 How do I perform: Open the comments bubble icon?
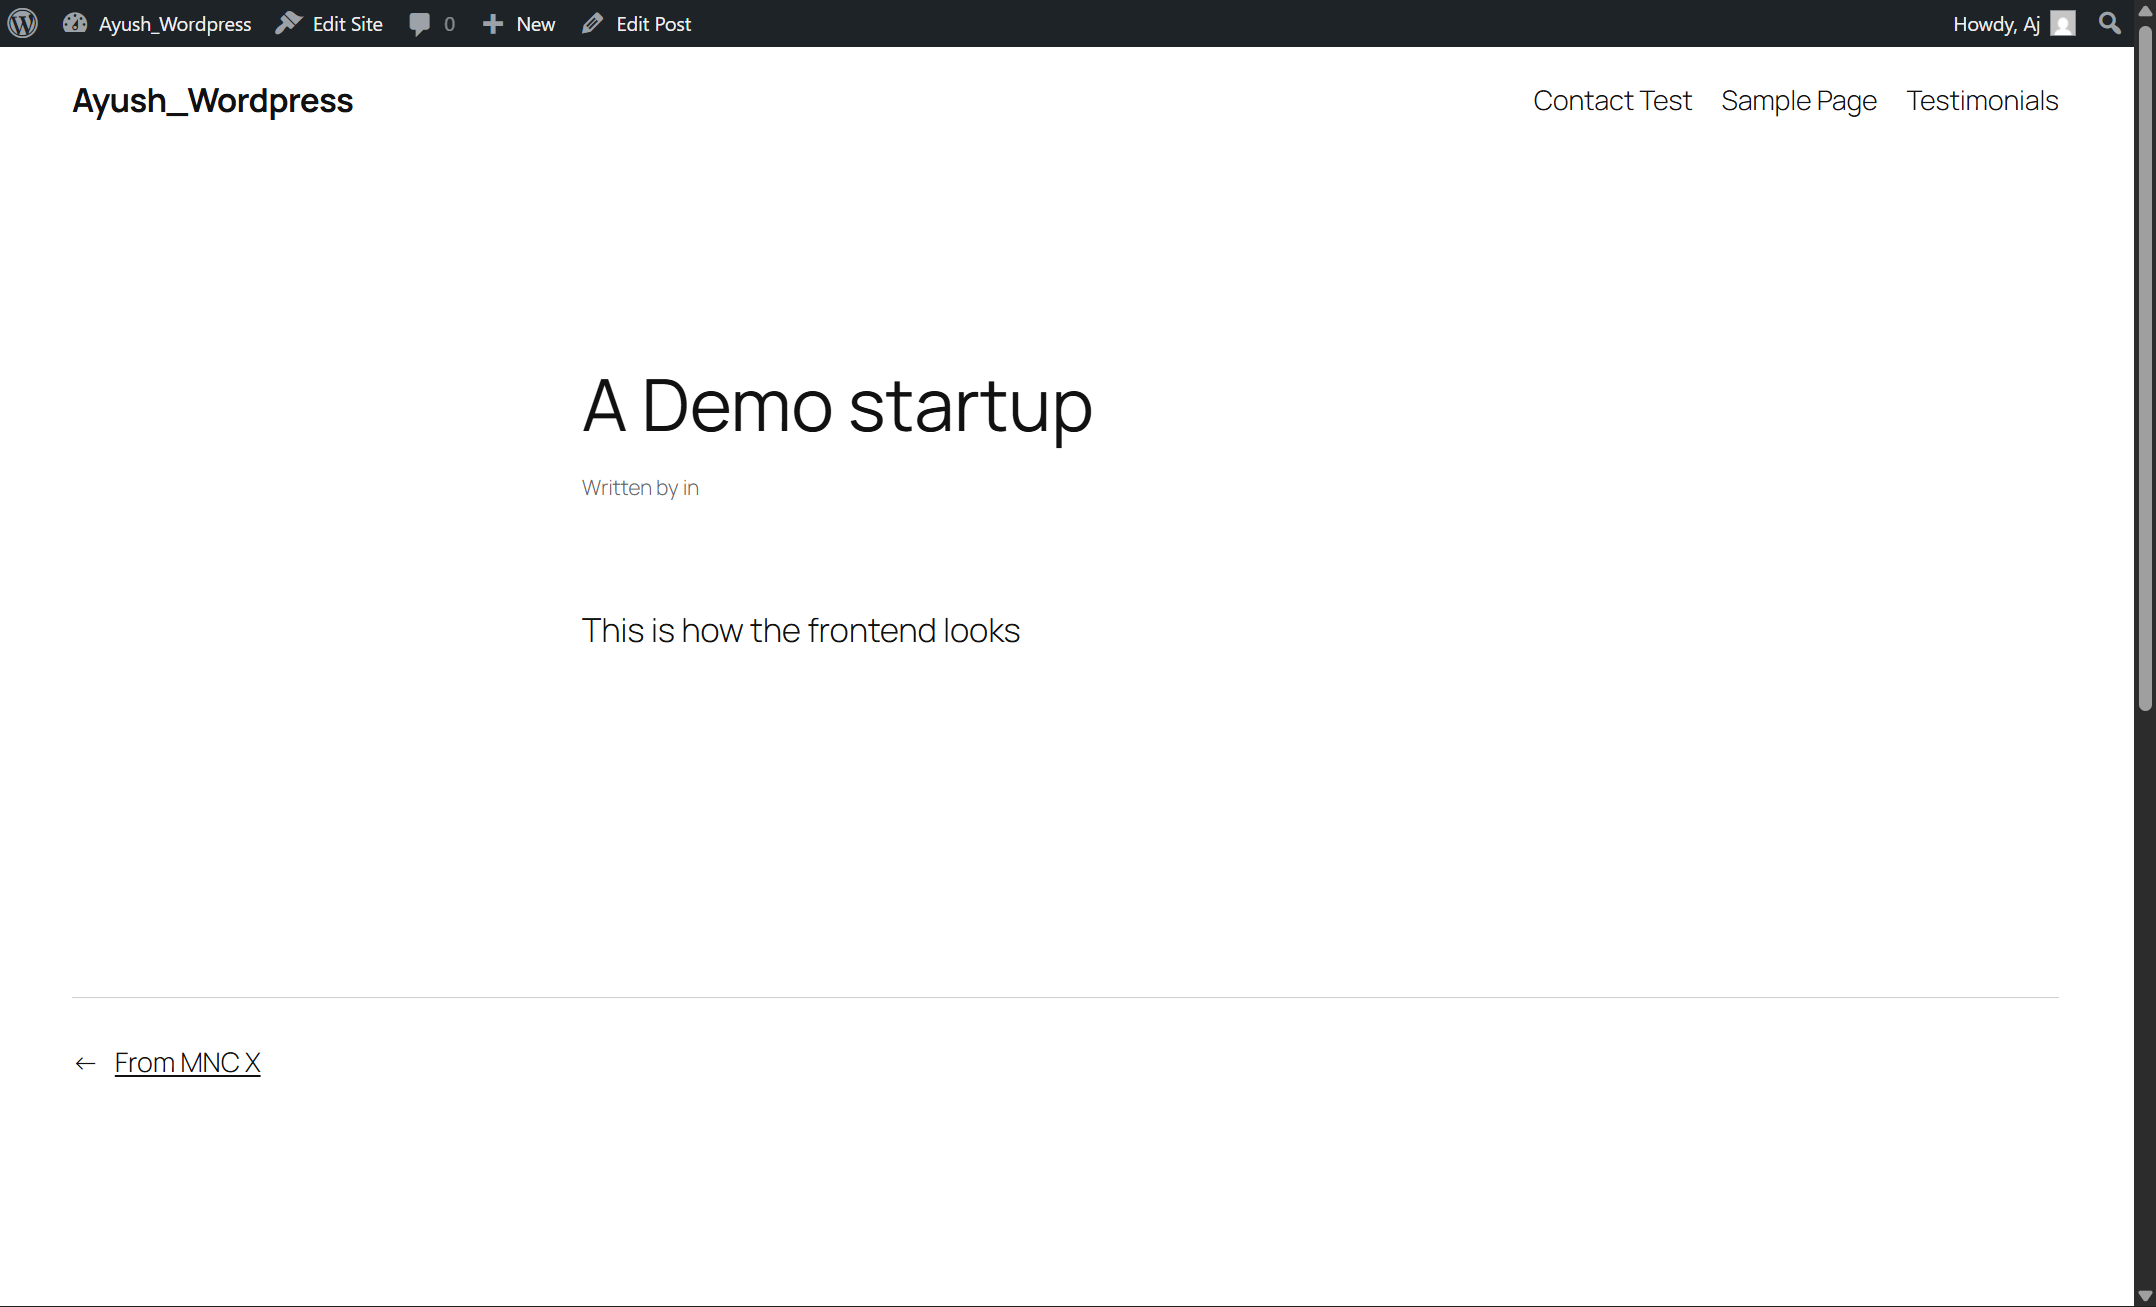(420, 24)
